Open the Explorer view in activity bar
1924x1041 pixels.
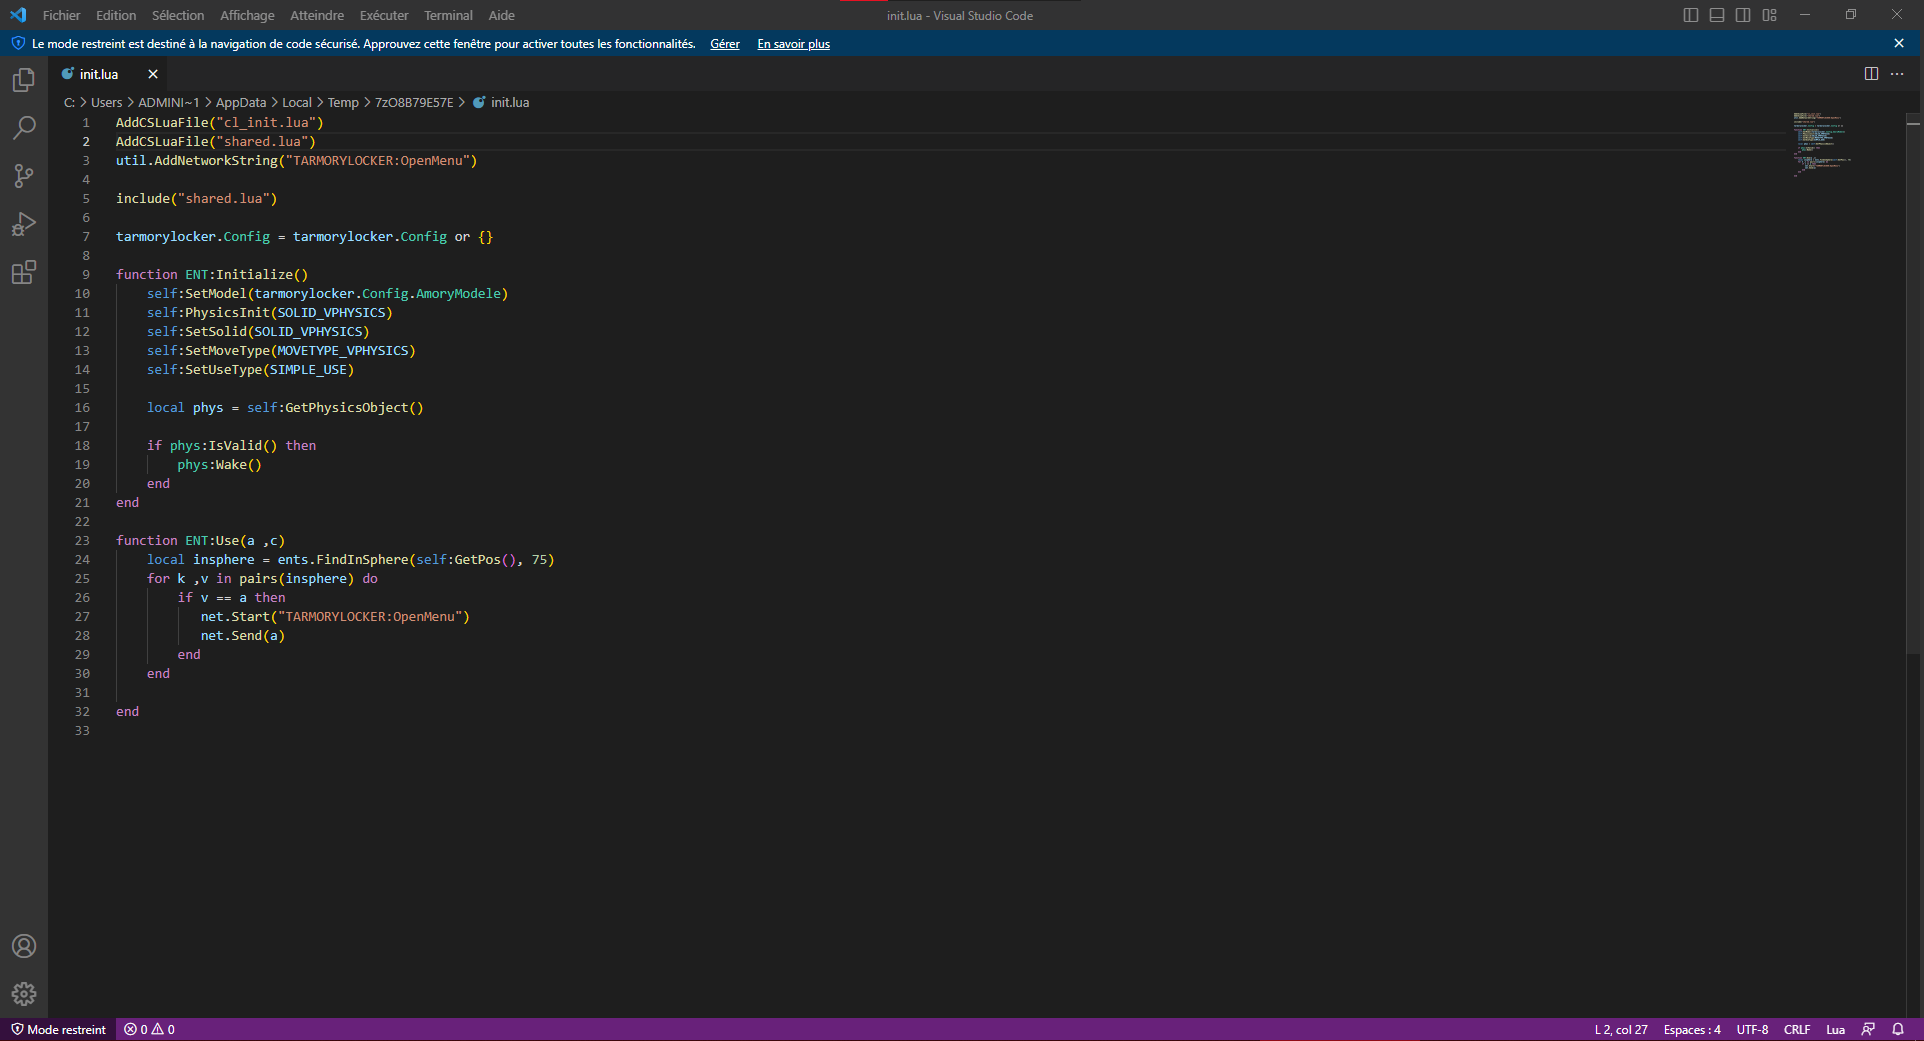click(x=24, y=80)
